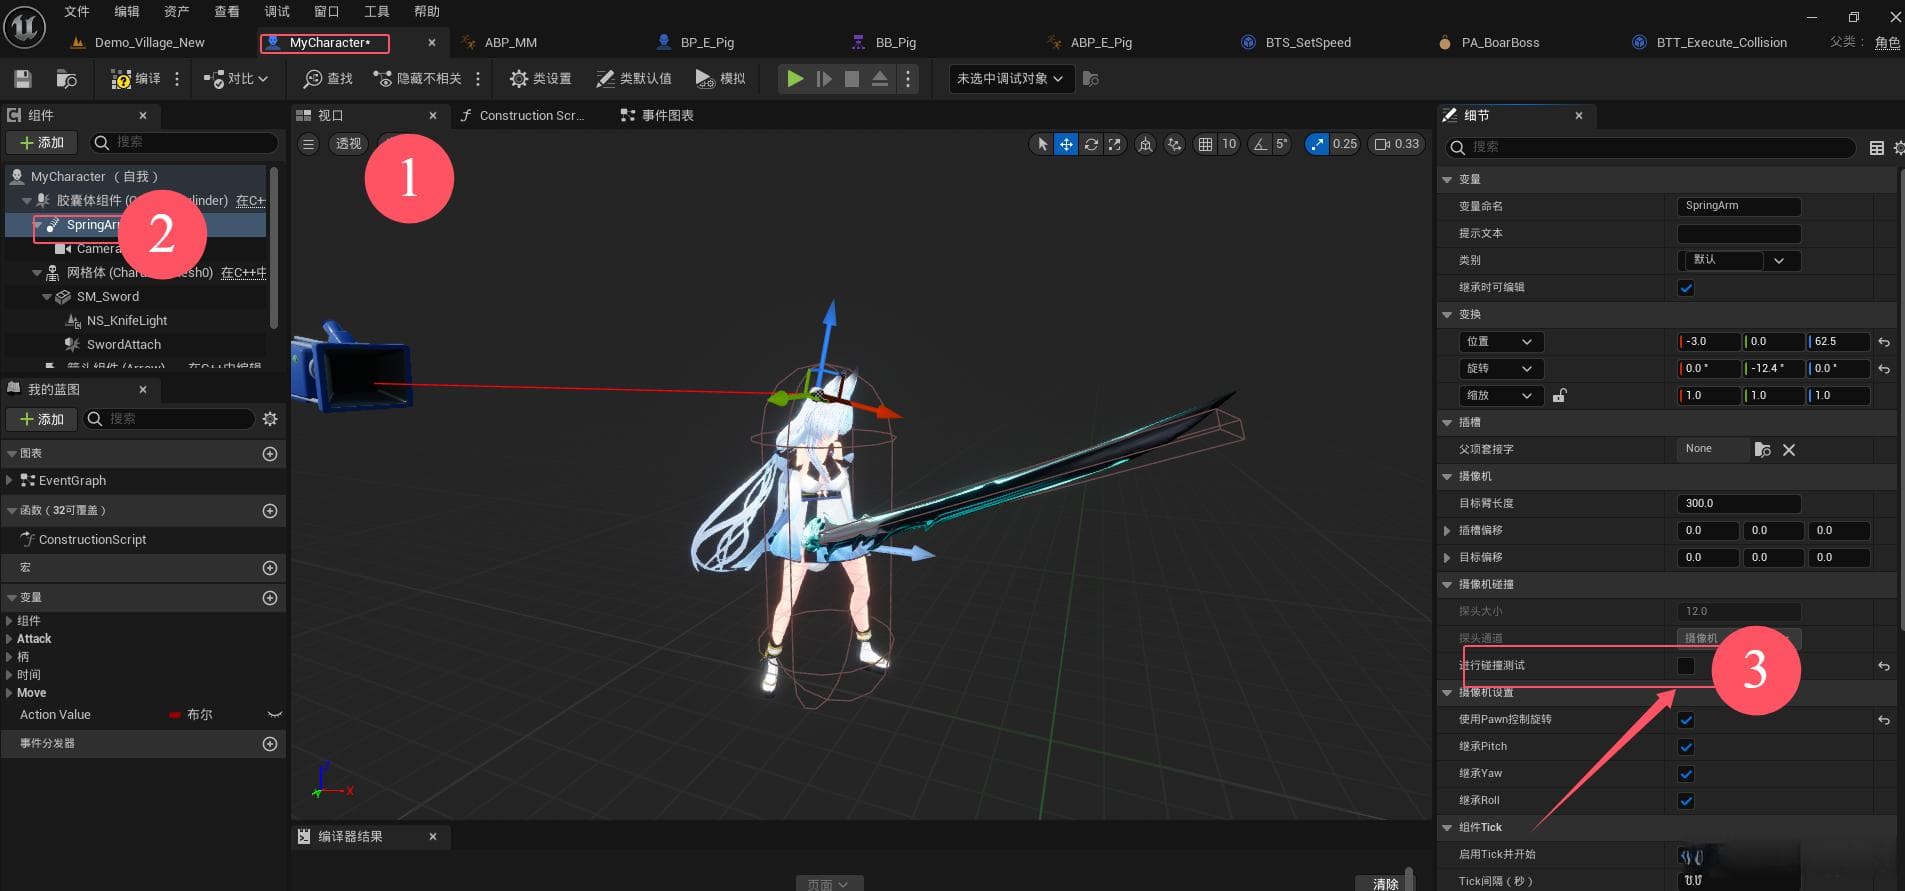
Task: Activate the Translate move gizmo tool
Action: coord(1066,144)
